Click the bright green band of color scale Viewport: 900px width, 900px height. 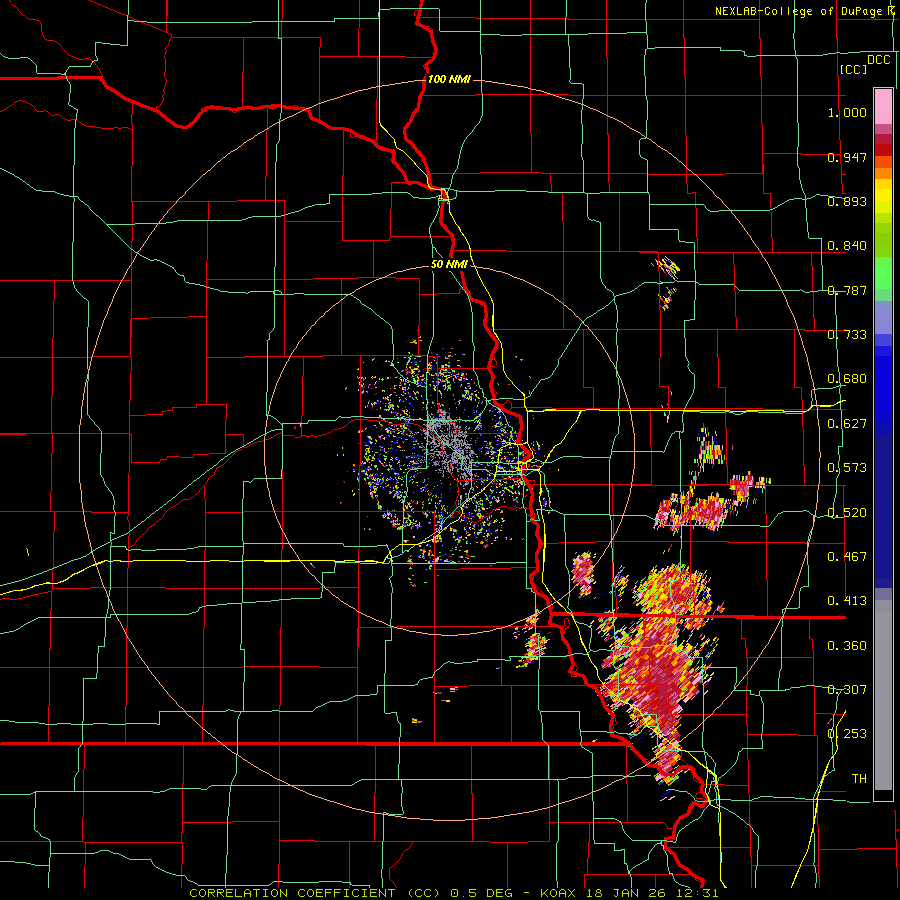[883, 273]
